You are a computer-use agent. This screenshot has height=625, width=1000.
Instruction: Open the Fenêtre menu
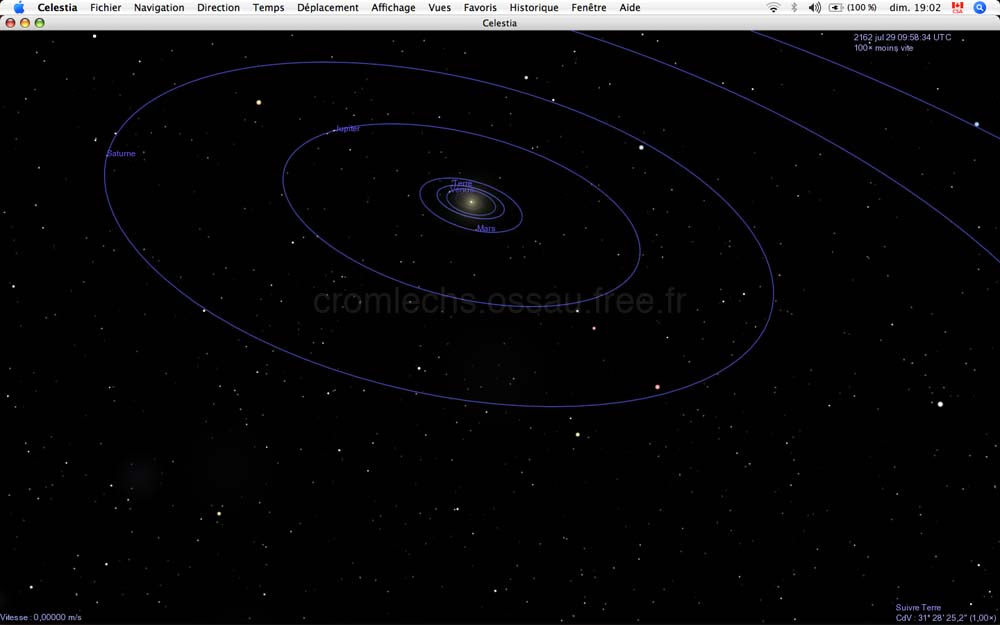(x=589, y=8)
